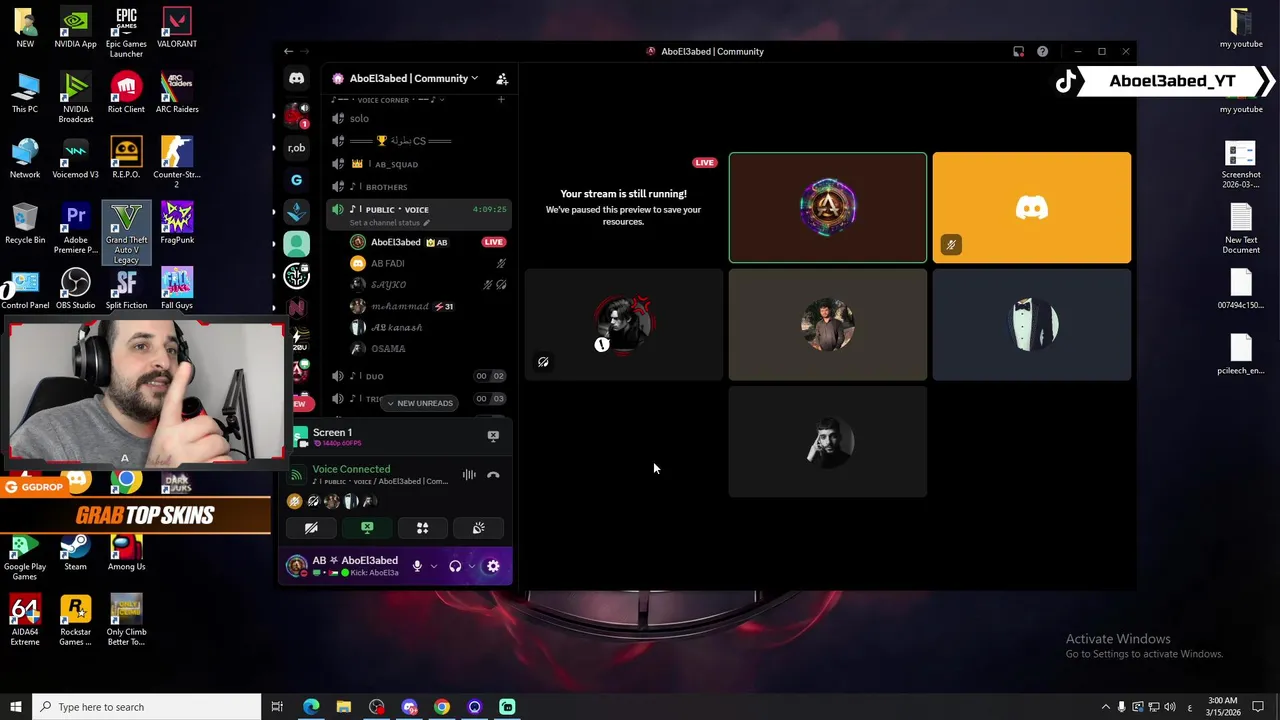Join the AB_SQUAD voice channel
This screenshot has width=1280, height=720.
[418, 164]
